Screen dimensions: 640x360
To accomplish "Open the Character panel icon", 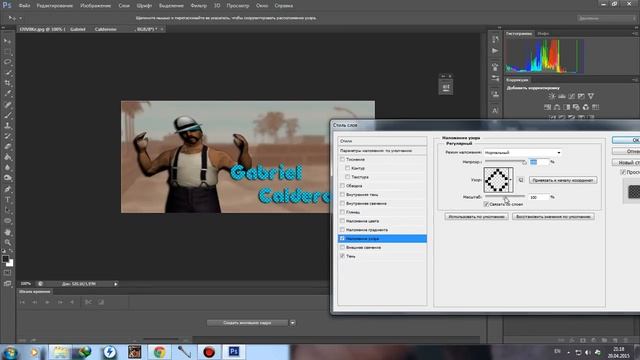I will [x=495, y=110].
